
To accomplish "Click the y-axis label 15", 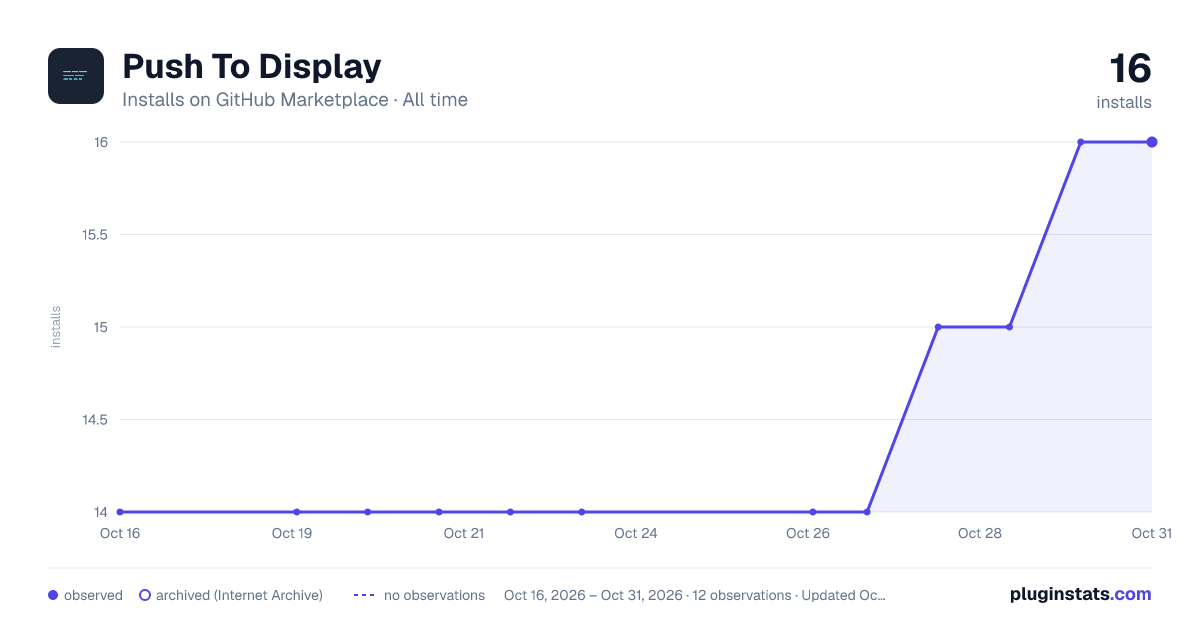I will pos(101,327).
